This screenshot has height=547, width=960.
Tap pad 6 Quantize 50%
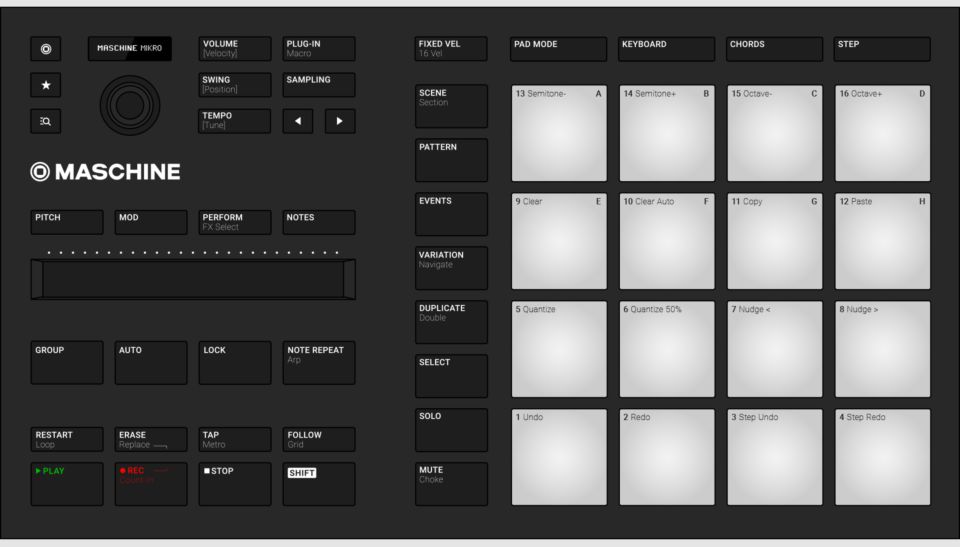pyautogui.click(x=667, y=350)
